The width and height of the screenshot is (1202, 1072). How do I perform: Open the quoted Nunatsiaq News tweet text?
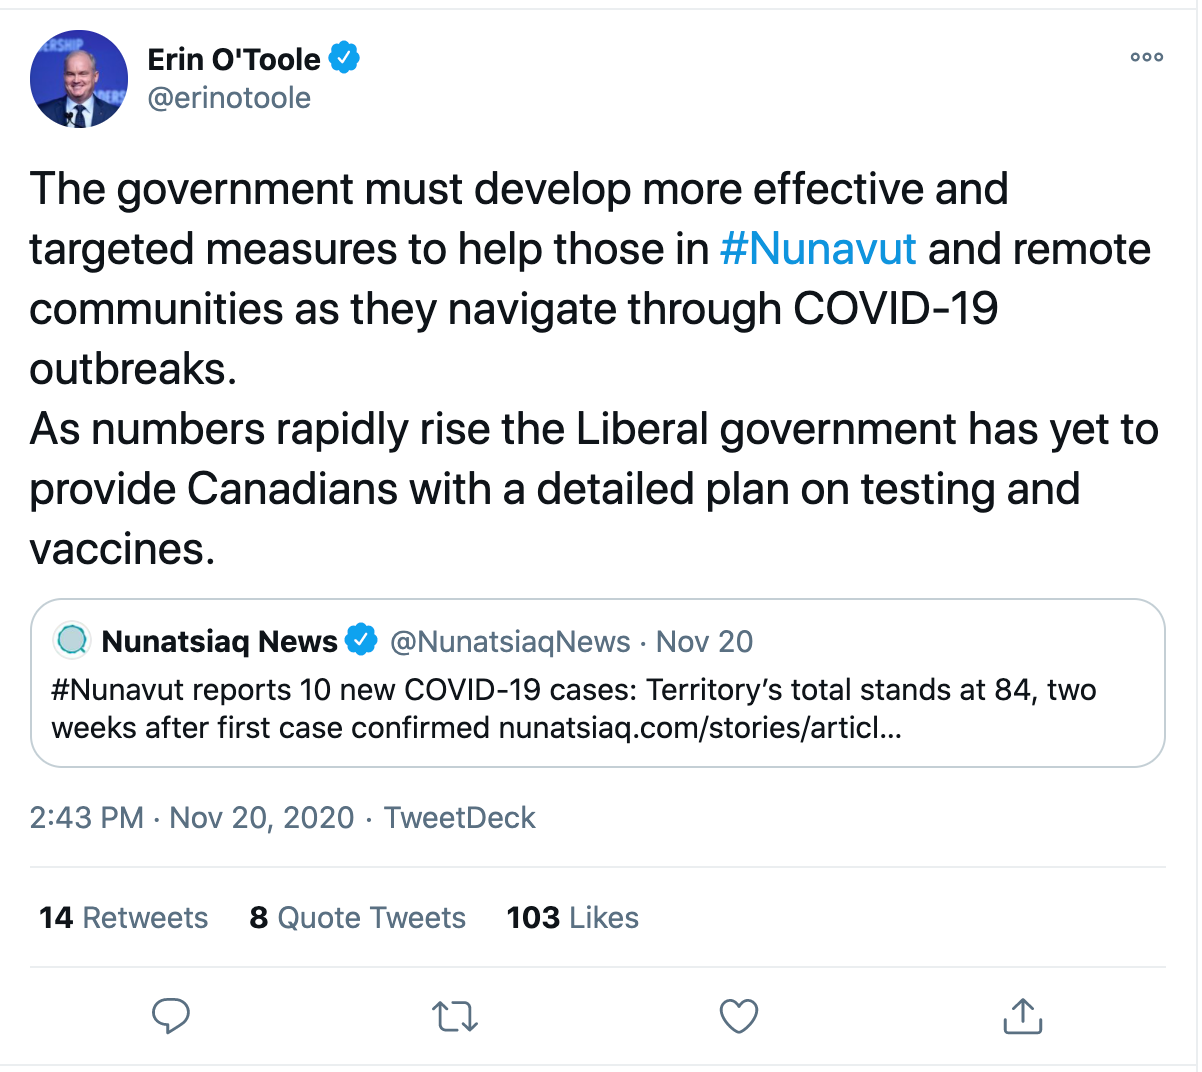pos(574,708)
